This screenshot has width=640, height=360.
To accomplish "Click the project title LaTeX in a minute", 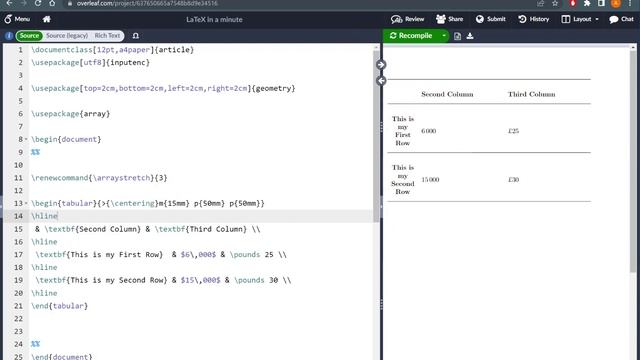I will coord(214,20).
